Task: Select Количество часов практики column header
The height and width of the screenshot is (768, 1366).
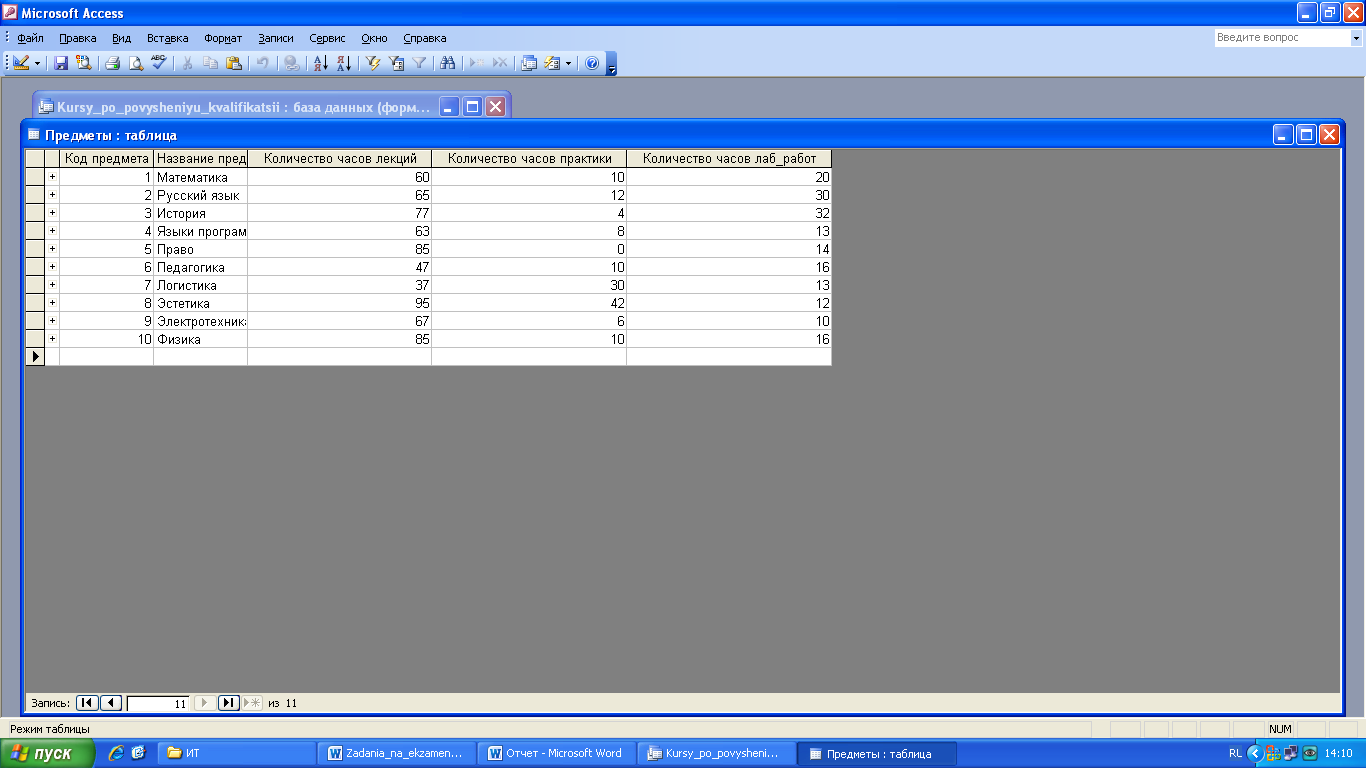Action: point(529,159)
